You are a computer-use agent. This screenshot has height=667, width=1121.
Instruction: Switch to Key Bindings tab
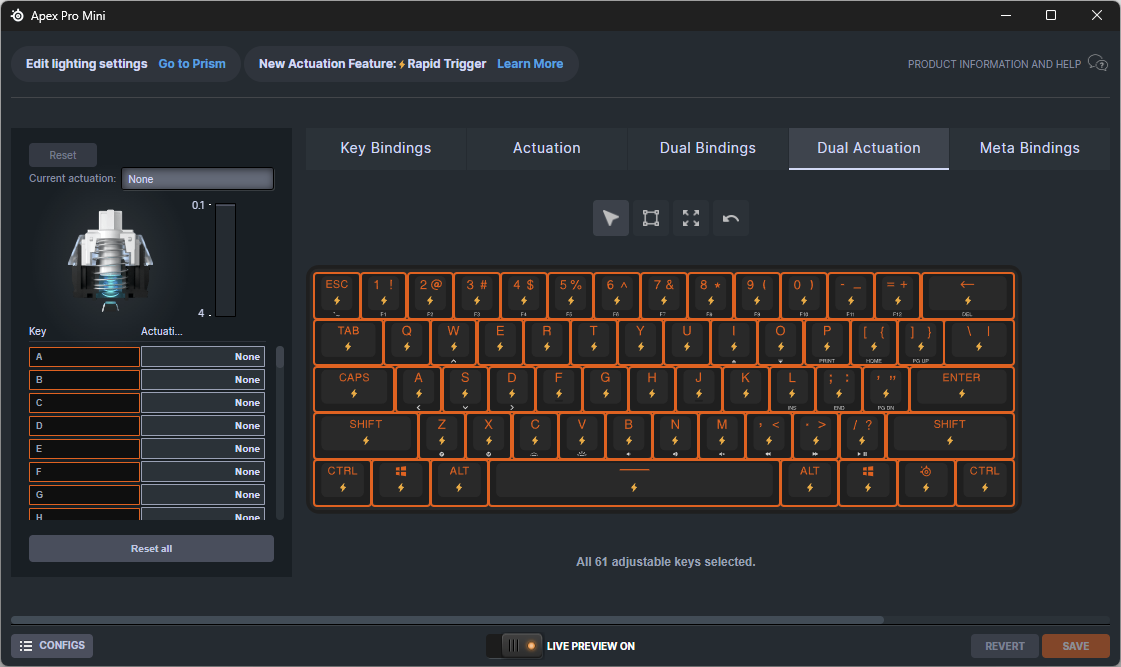click(x=385, y=148)
